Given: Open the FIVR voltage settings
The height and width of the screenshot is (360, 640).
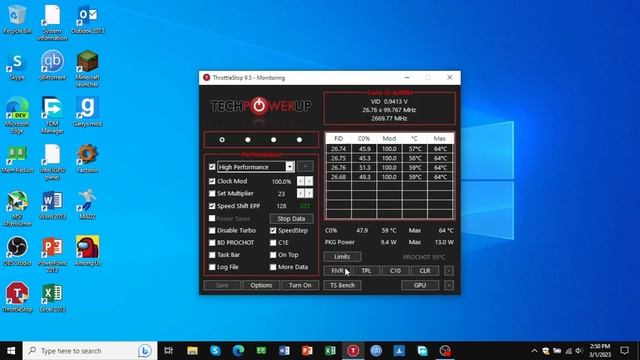Looking at the screenshot, I should [337, 271].
